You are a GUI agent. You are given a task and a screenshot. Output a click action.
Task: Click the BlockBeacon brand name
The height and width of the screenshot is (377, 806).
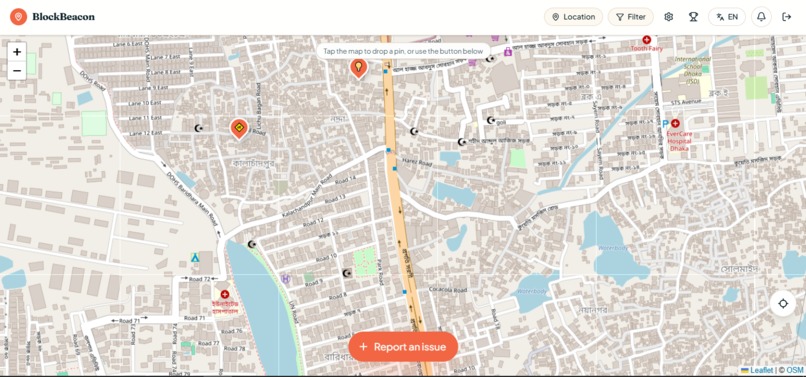(x=63, y=17)
